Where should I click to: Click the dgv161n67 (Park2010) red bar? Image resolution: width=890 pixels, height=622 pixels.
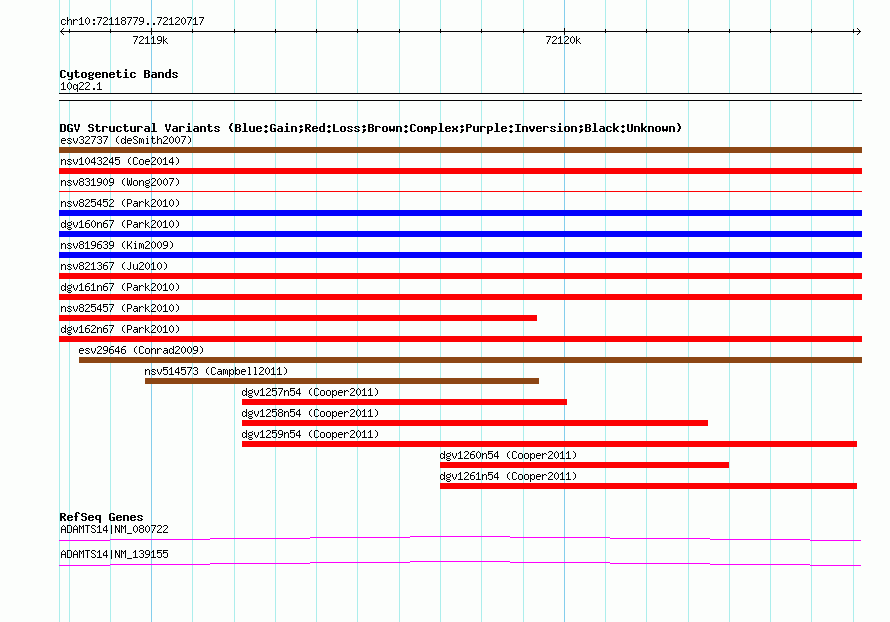460,297
